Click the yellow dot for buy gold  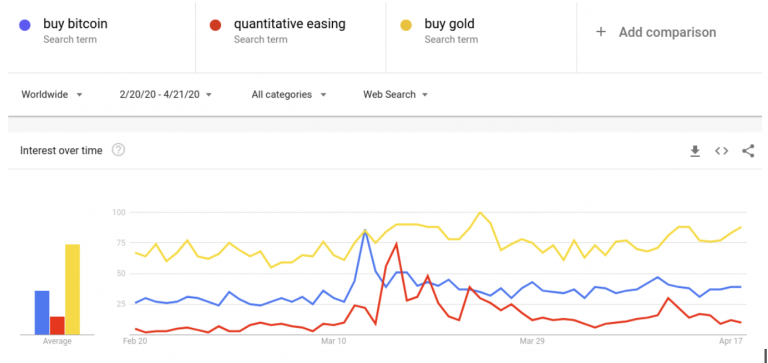click(406, 25)
